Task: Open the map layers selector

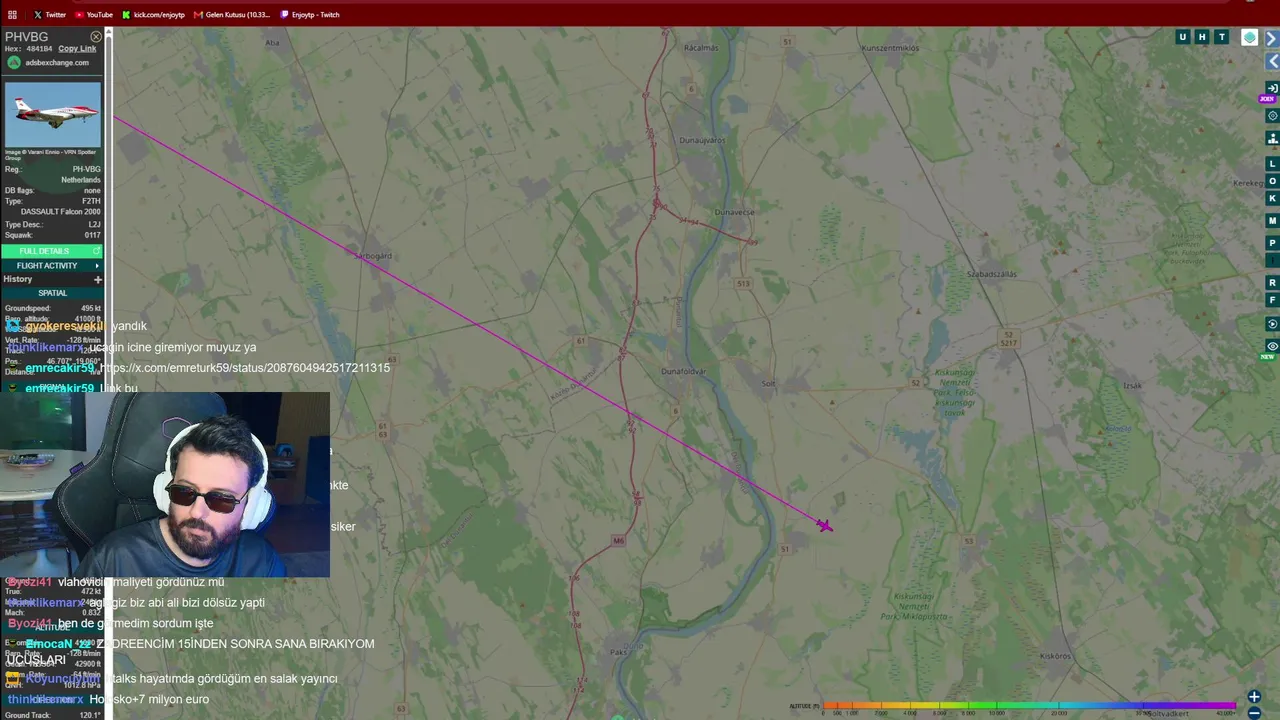Action: (x=1249, y=38)
